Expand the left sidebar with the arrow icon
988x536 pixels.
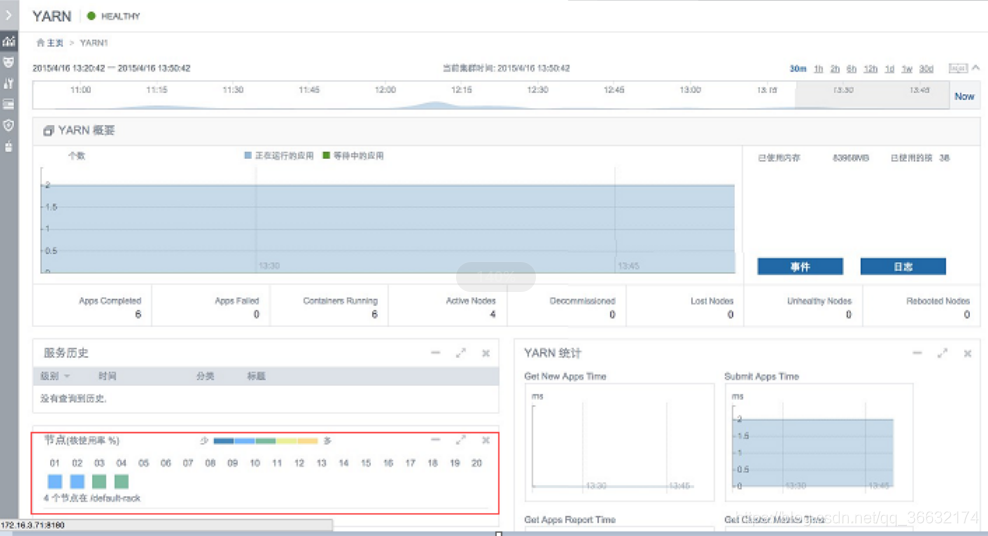[8, 15]
